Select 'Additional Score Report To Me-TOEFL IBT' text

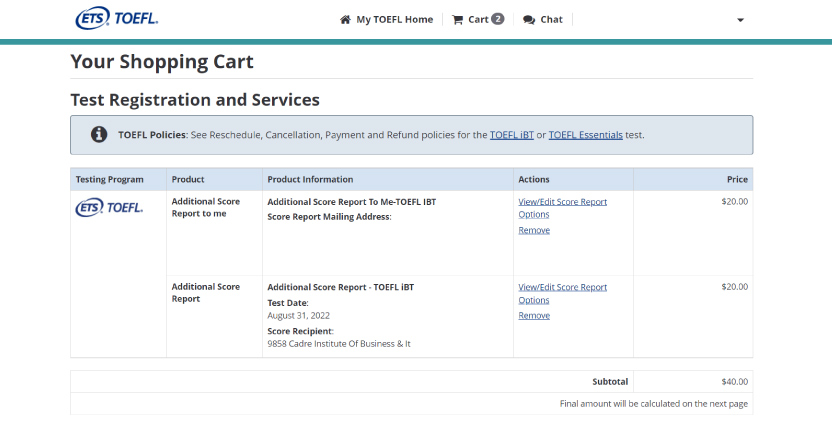point(352,202)
